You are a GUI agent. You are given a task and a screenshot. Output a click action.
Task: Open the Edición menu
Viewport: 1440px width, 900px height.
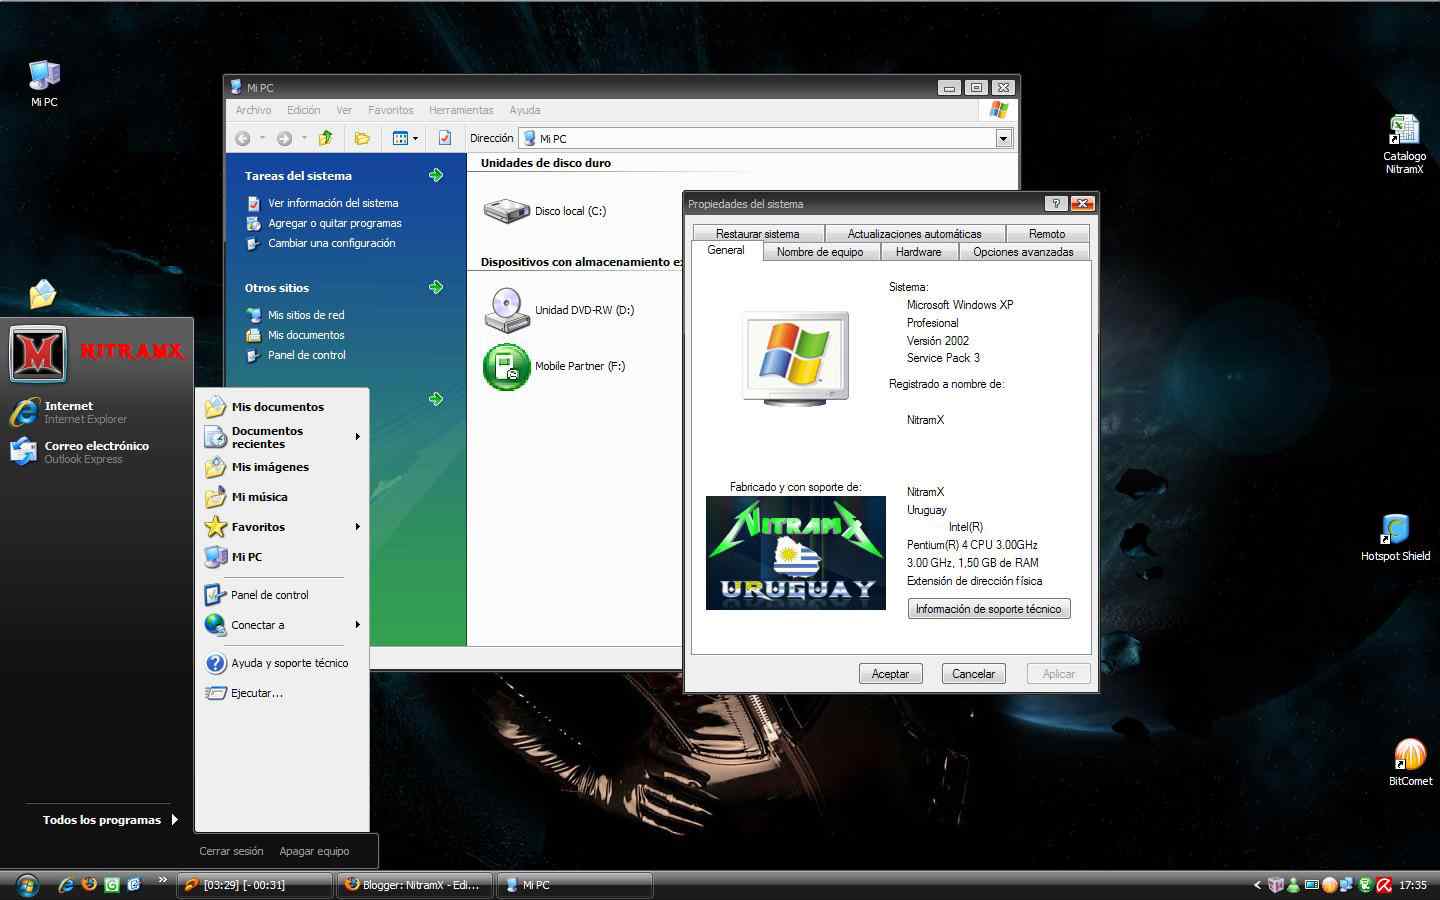click(x=303, y=110)
